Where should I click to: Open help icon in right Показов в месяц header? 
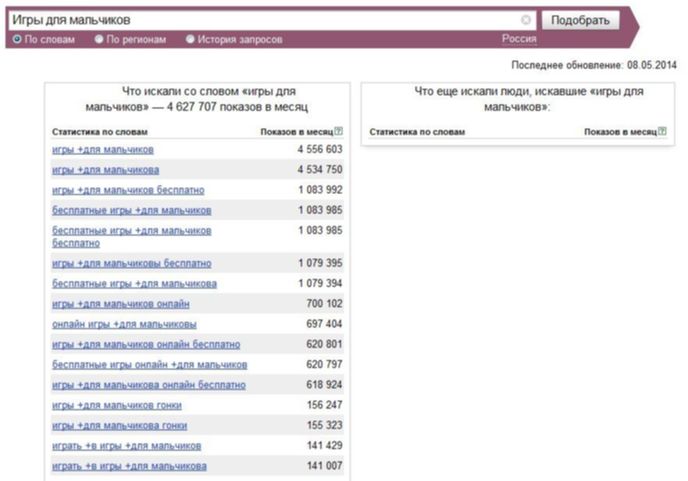pos(662,131)
